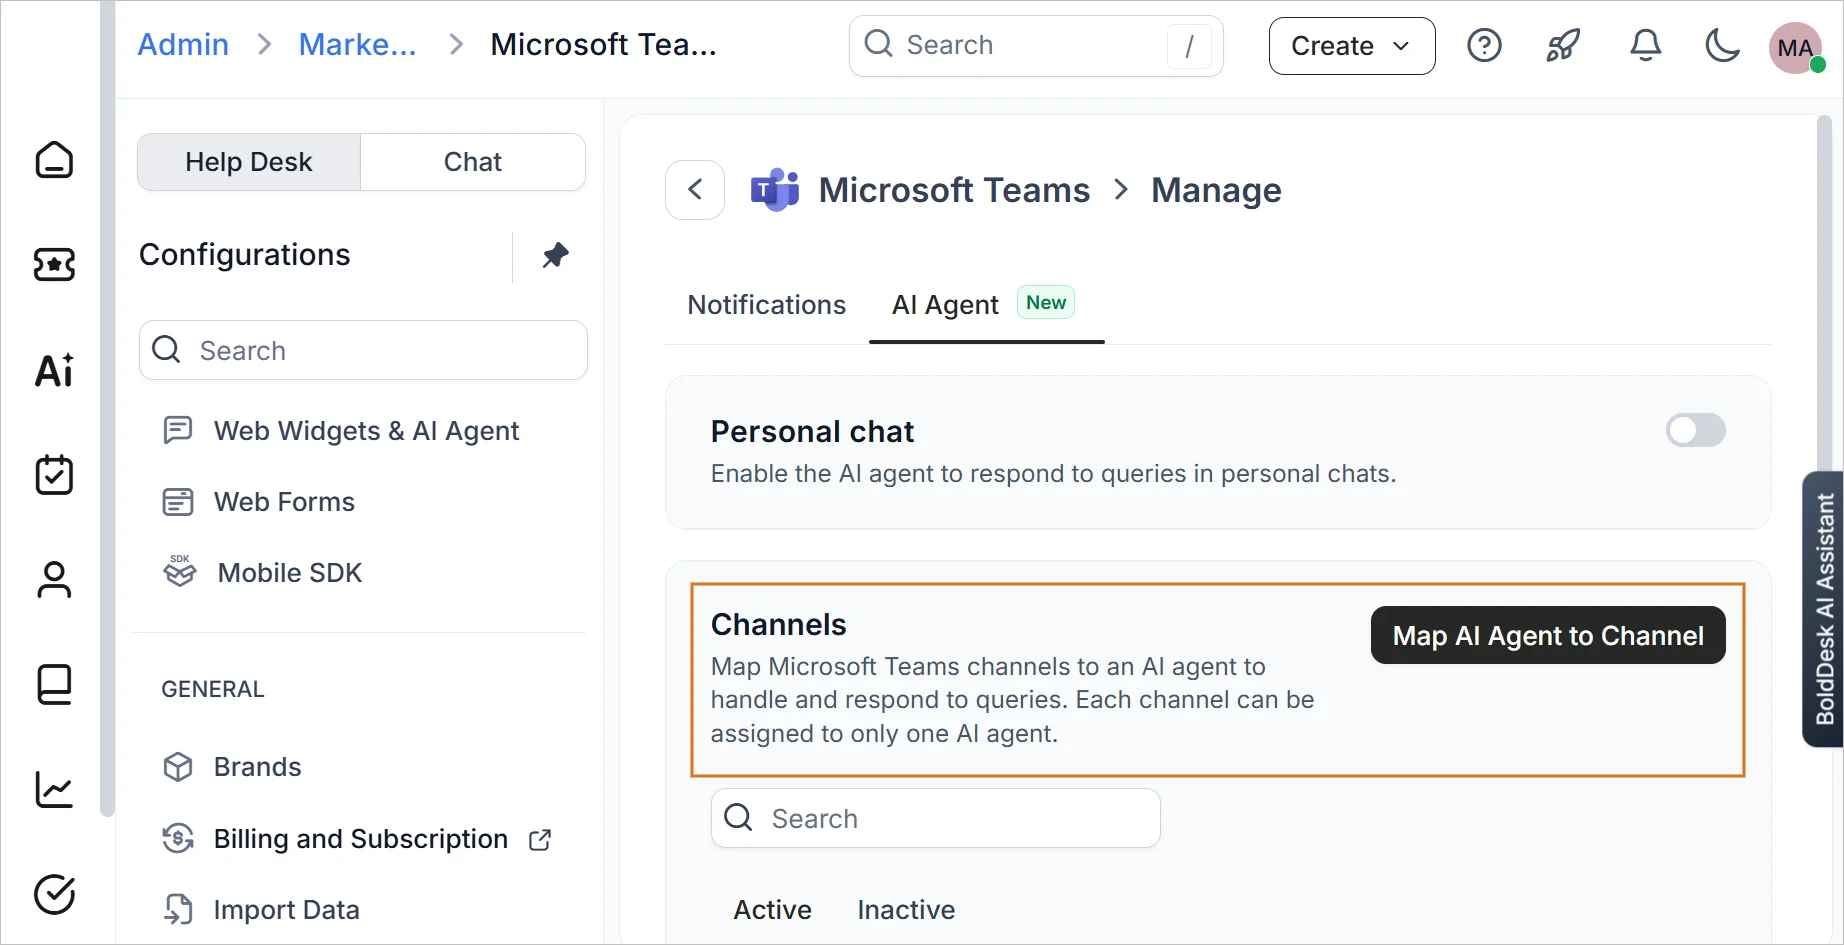Open the rocket icon in top bar
The height and width of the screenshot is (945, 1844).
coord(1563,46)
